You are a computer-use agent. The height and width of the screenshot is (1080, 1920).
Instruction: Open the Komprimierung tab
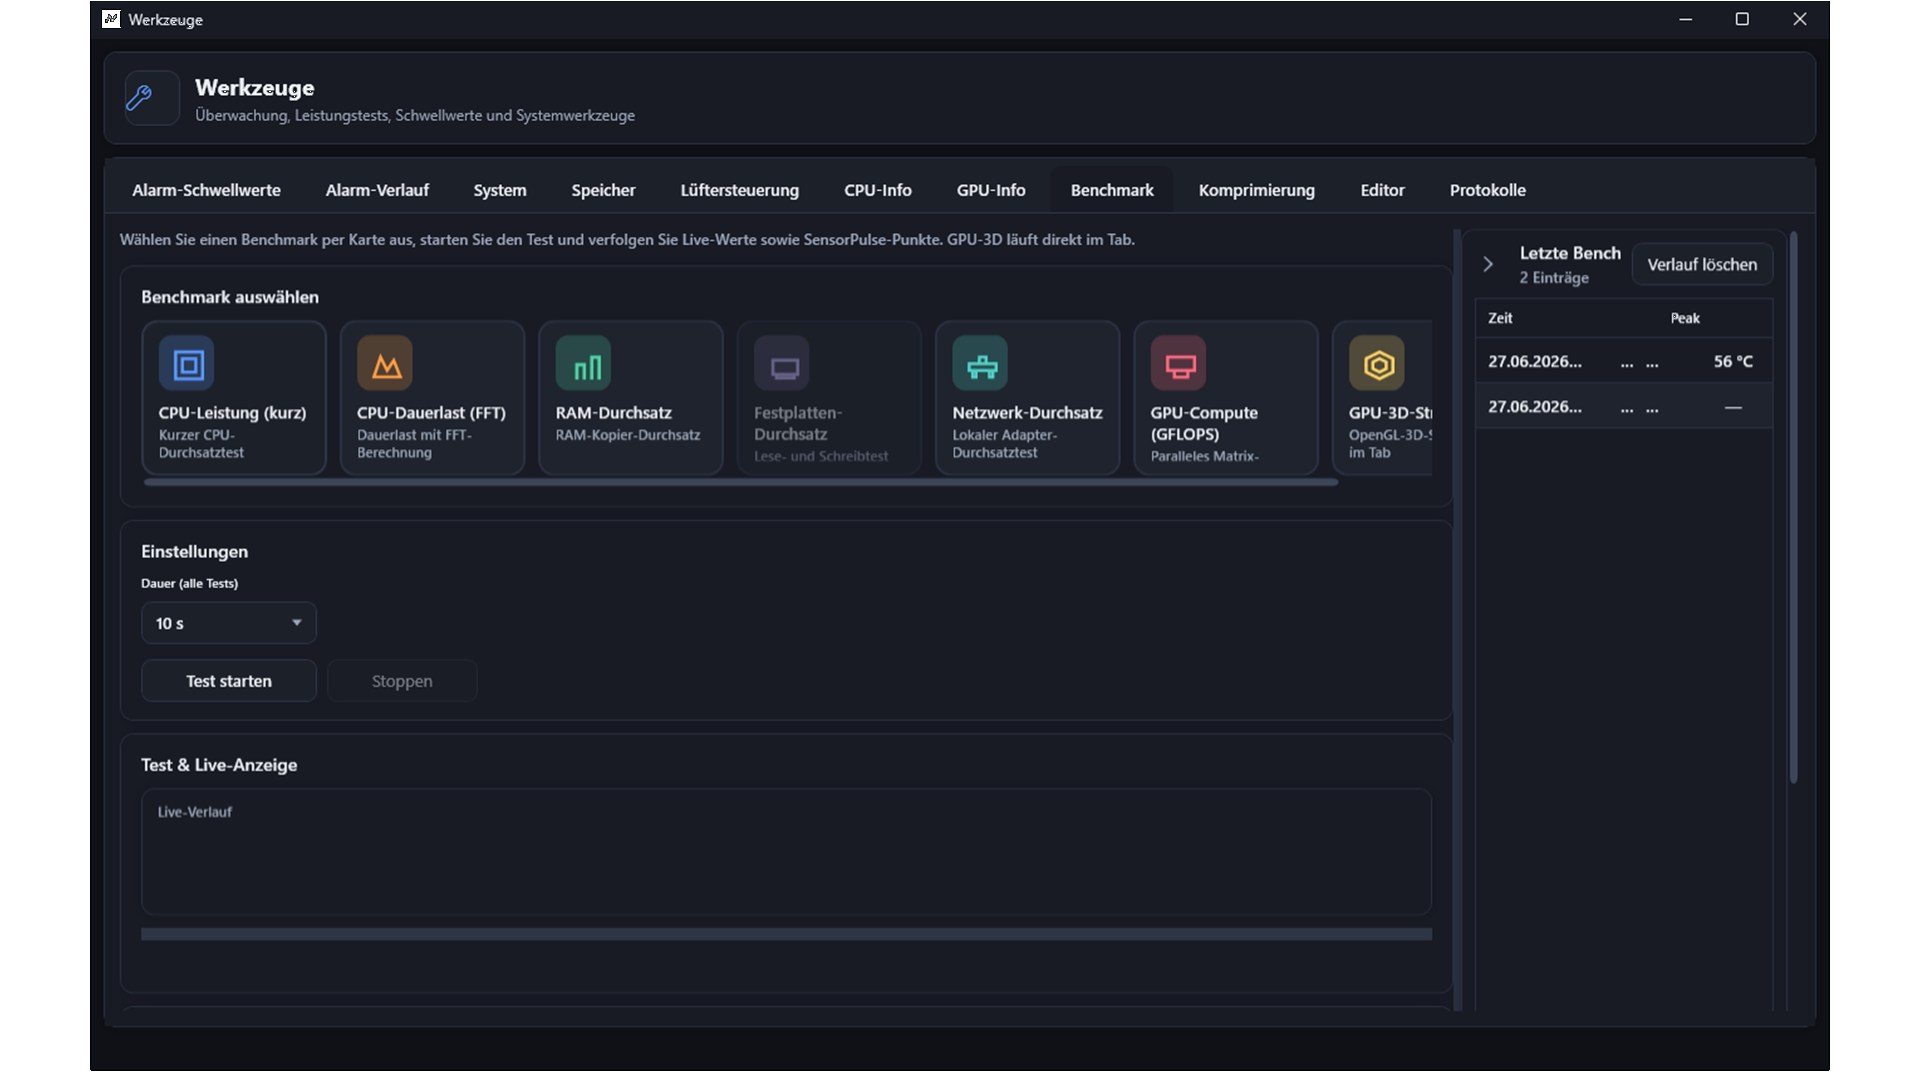pos(1257,190)
